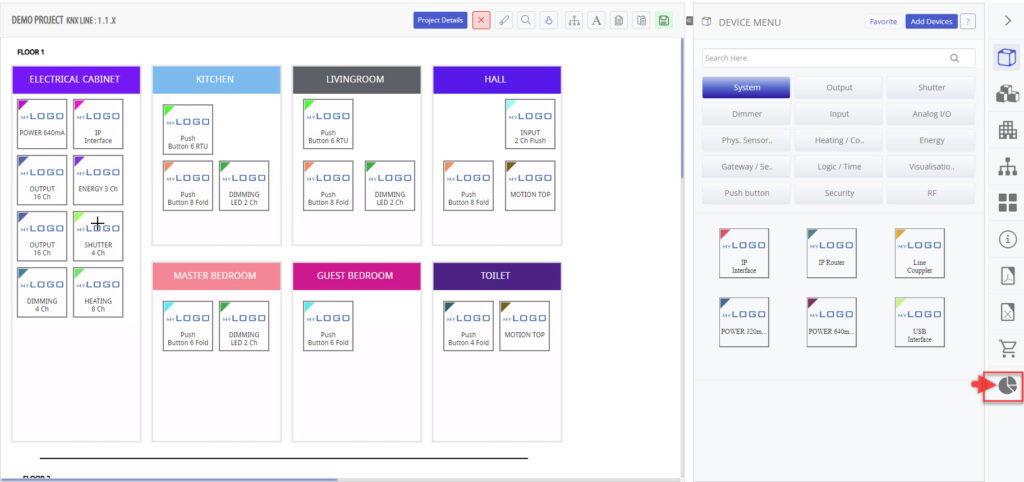This screenshot has height=482, width=1024.
Task: Select INPUT 2 Ch Flush device in Hall
Action: coord(530,124)
